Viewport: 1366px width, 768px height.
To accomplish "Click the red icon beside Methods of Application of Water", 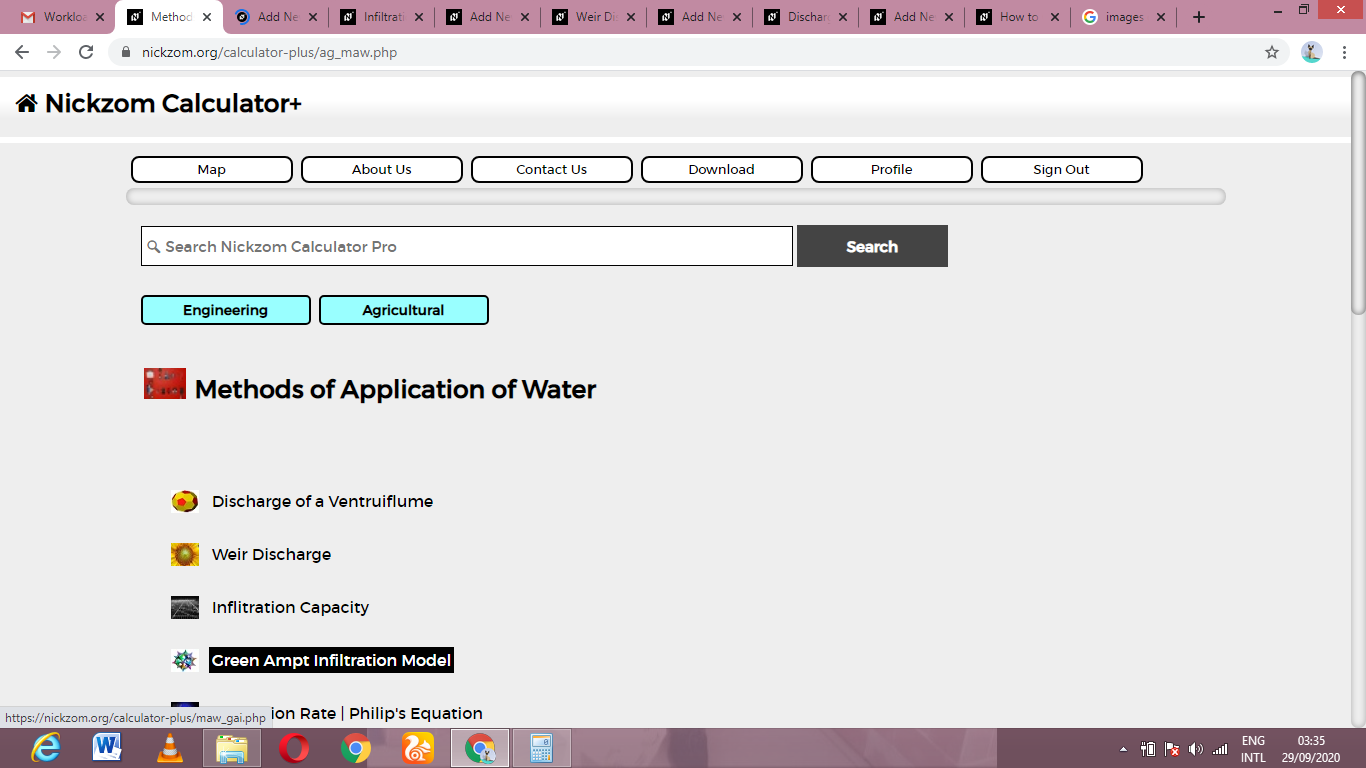I will [x=165, y=384].
